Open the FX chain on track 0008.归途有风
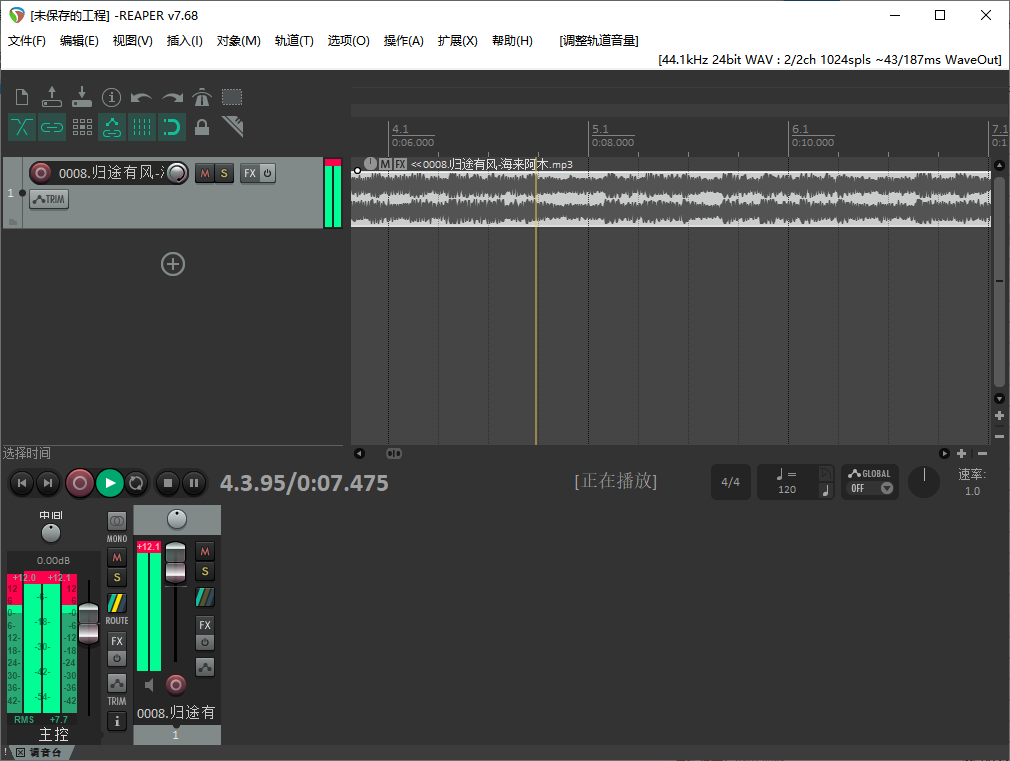1010x761 pixels. click(250, 172)
